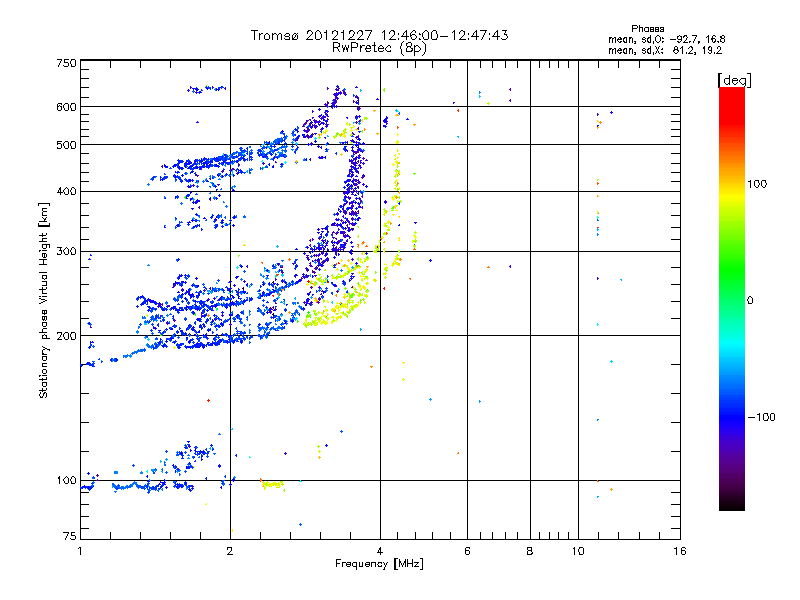Click the '[deg]' colorbar unit label
The width and height of the screenshot is (800, 600).
[734, 80]
